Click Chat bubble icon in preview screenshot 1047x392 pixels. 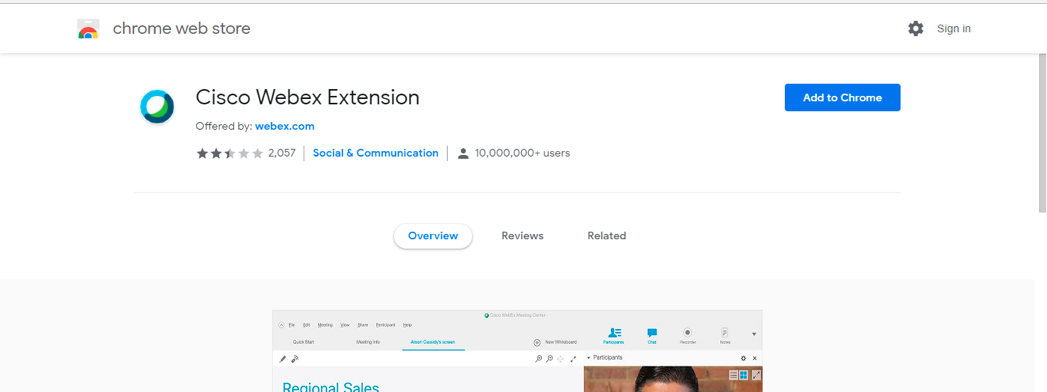652,333
